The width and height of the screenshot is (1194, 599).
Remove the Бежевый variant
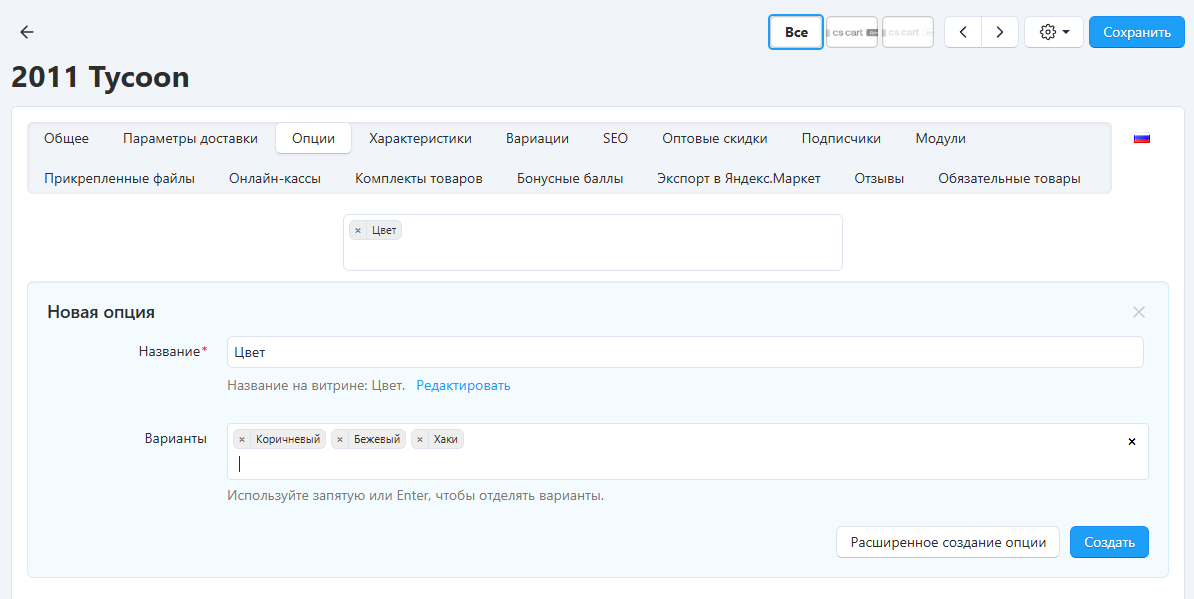[x=340, y=439]
